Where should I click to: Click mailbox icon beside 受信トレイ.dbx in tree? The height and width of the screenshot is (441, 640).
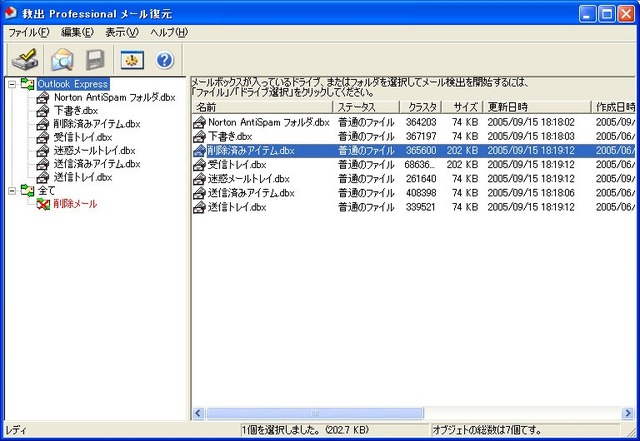tap(42, 138)
